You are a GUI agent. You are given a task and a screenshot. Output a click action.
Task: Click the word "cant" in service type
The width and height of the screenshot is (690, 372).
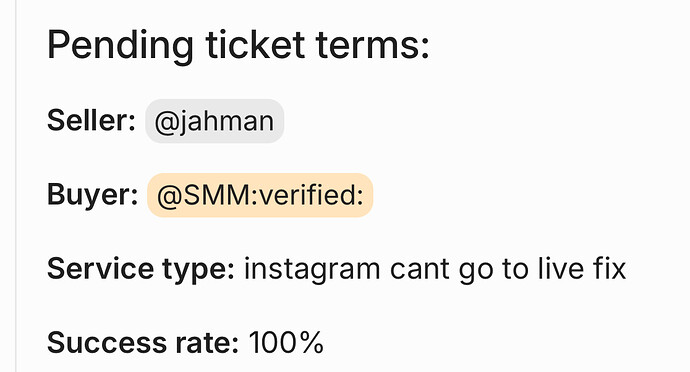point(420,270)
